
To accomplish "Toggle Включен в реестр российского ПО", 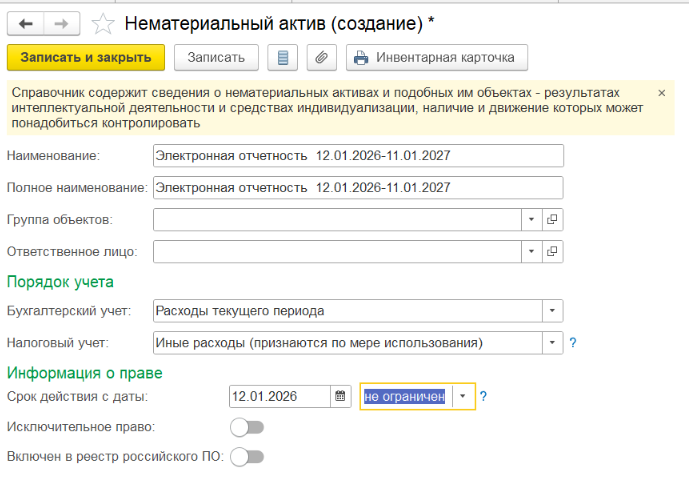I will click(246, 457).
